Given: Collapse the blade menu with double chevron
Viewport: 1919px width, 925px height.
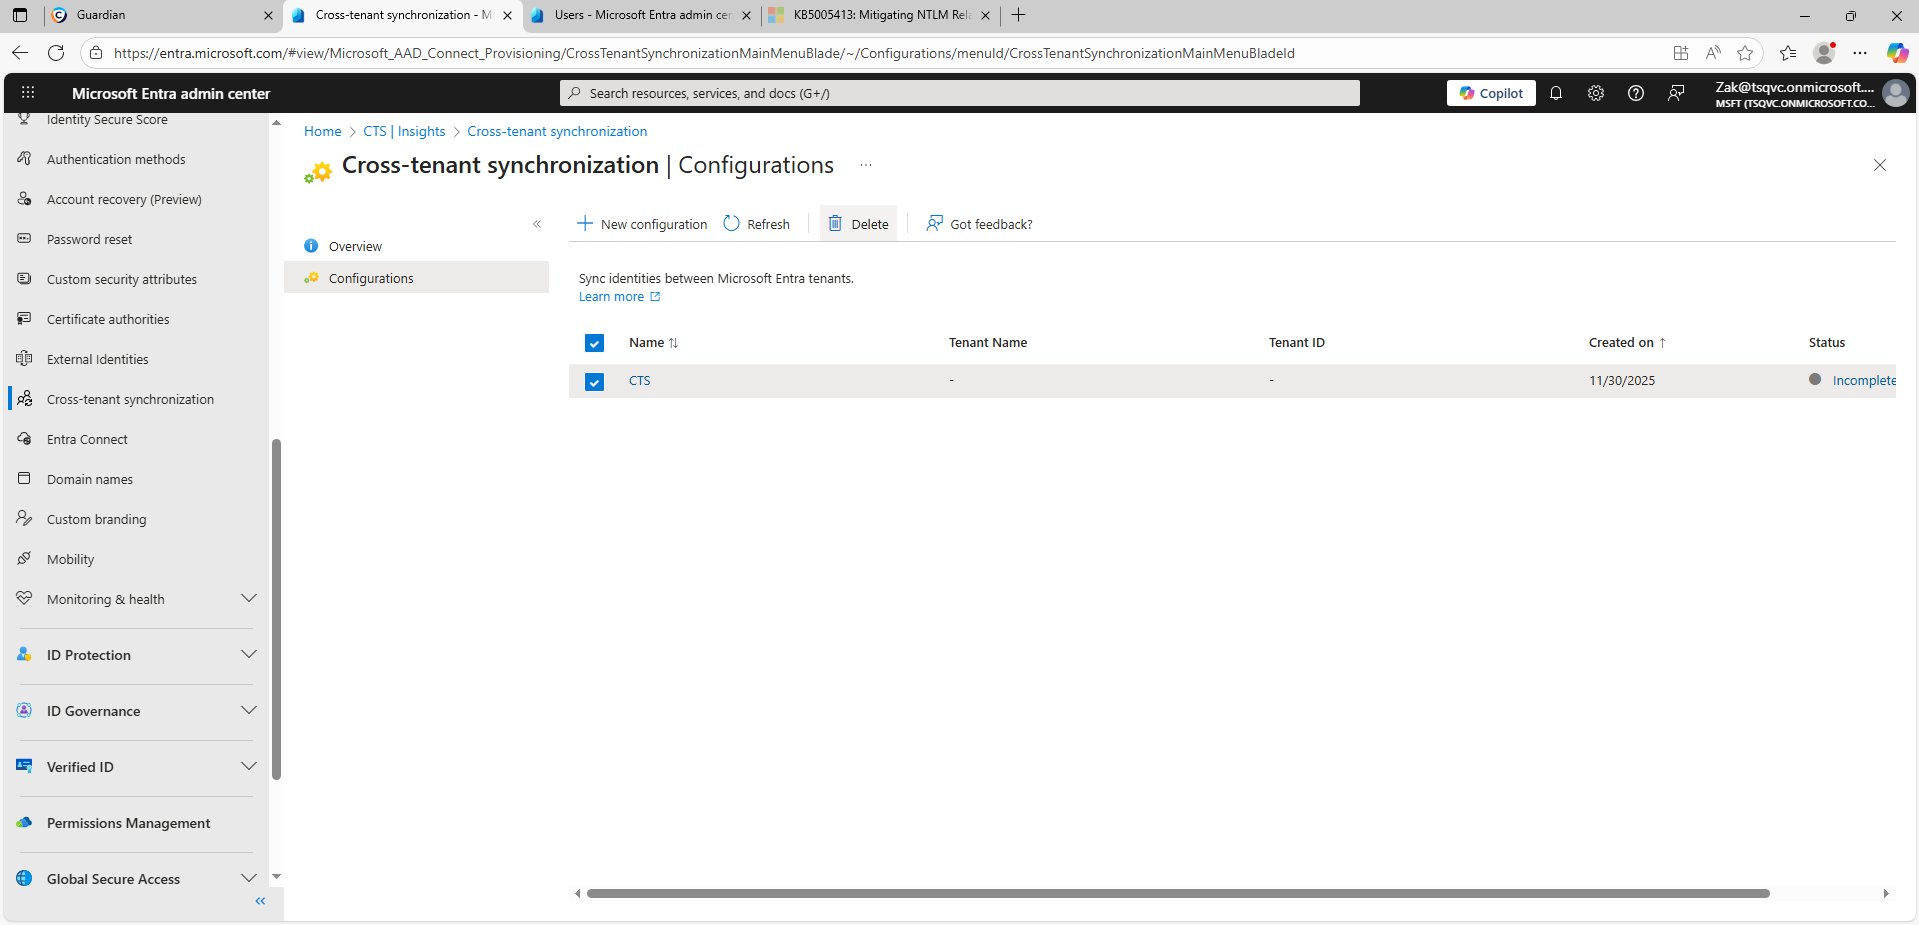Looking at the screenshot, I should [537, 224].
